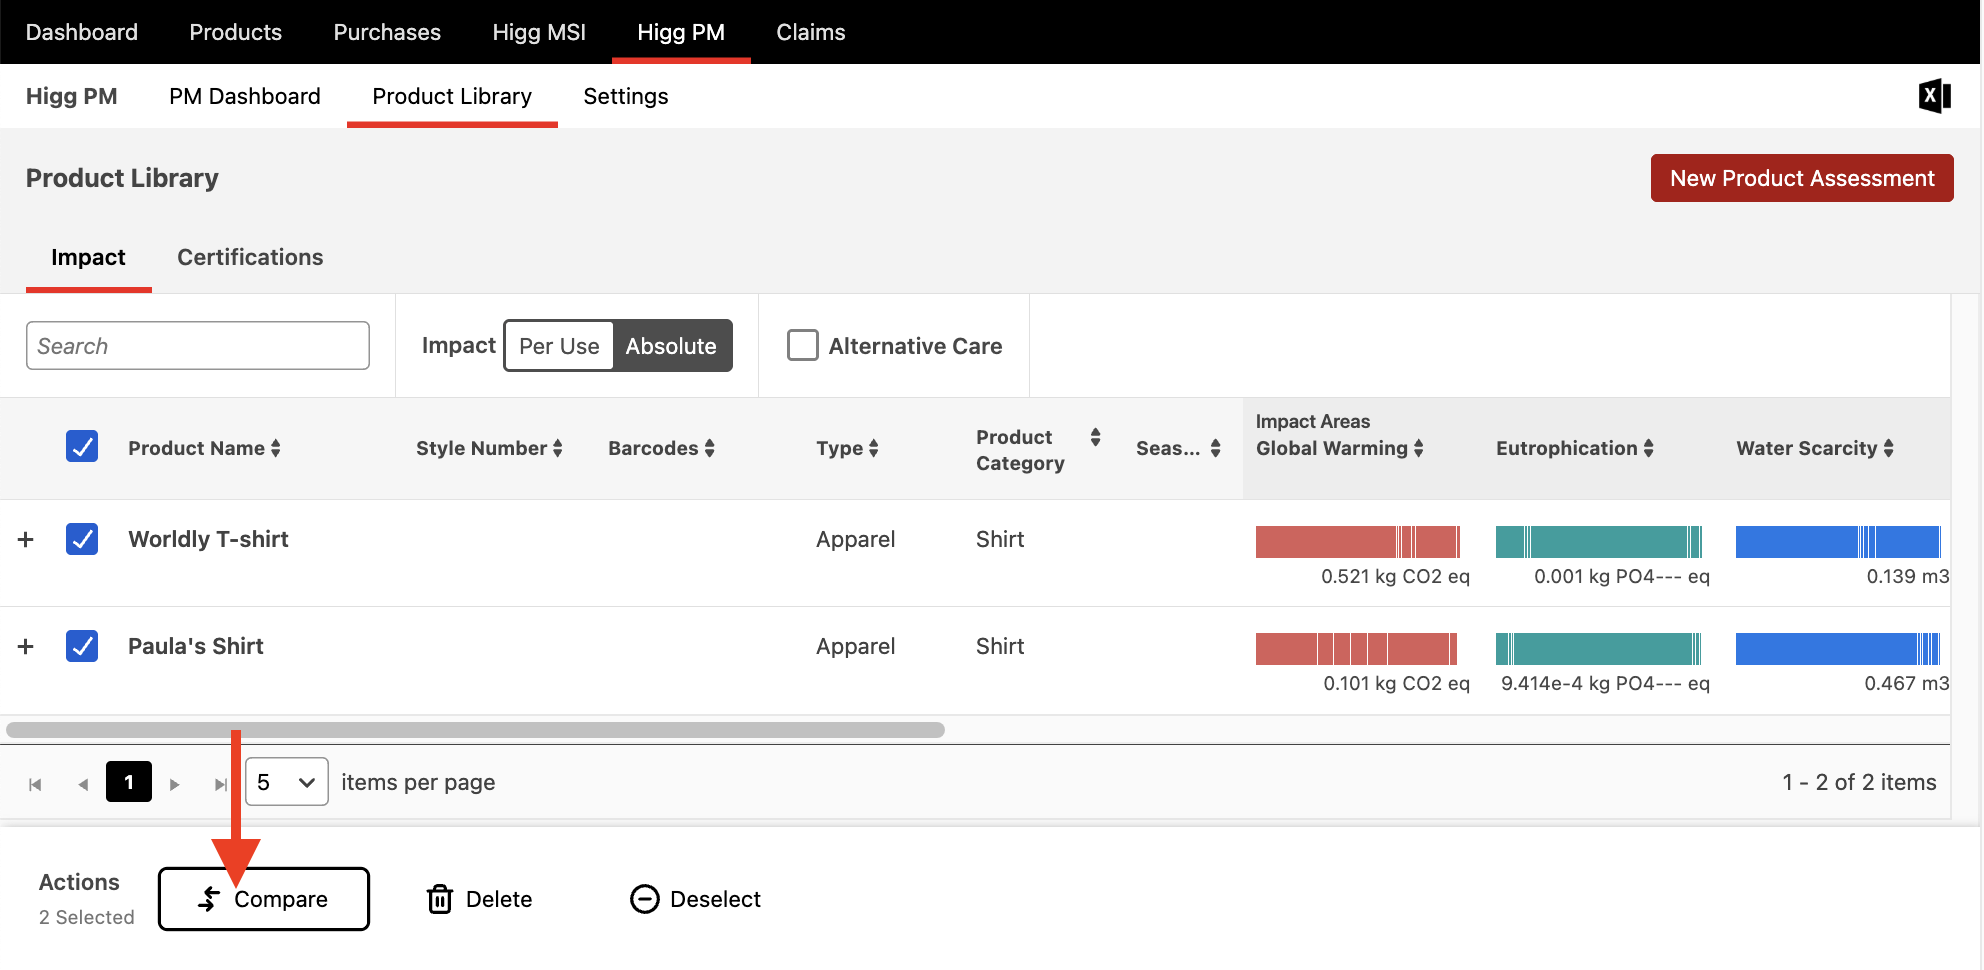Click Worldly T-shirt's teal Eutrophication bar
Screen dimensions: 1984x970
pyautogui.click(x=1598, y=541)
